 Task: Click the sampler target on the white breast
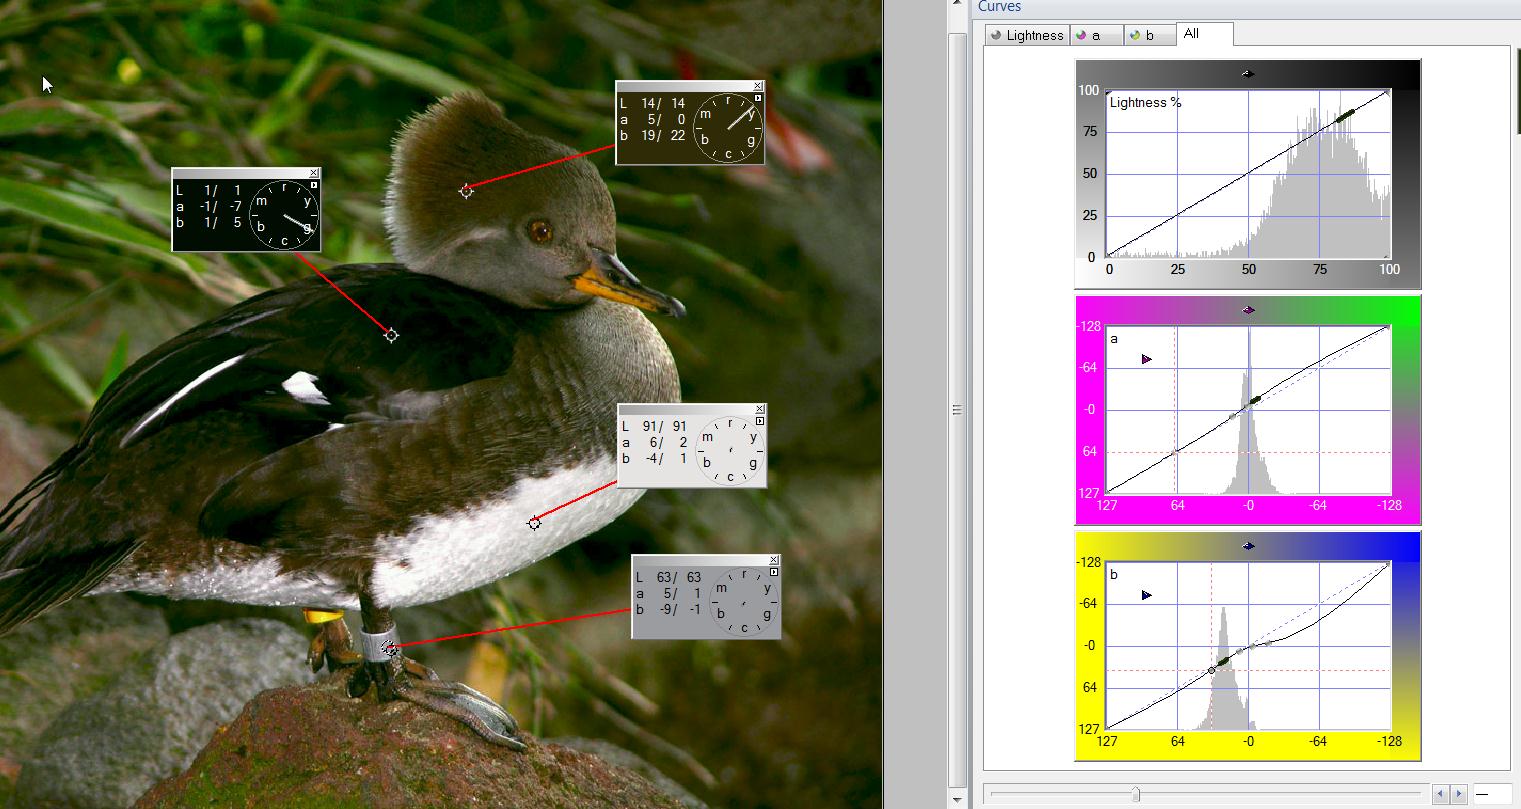tap(534, 522)
